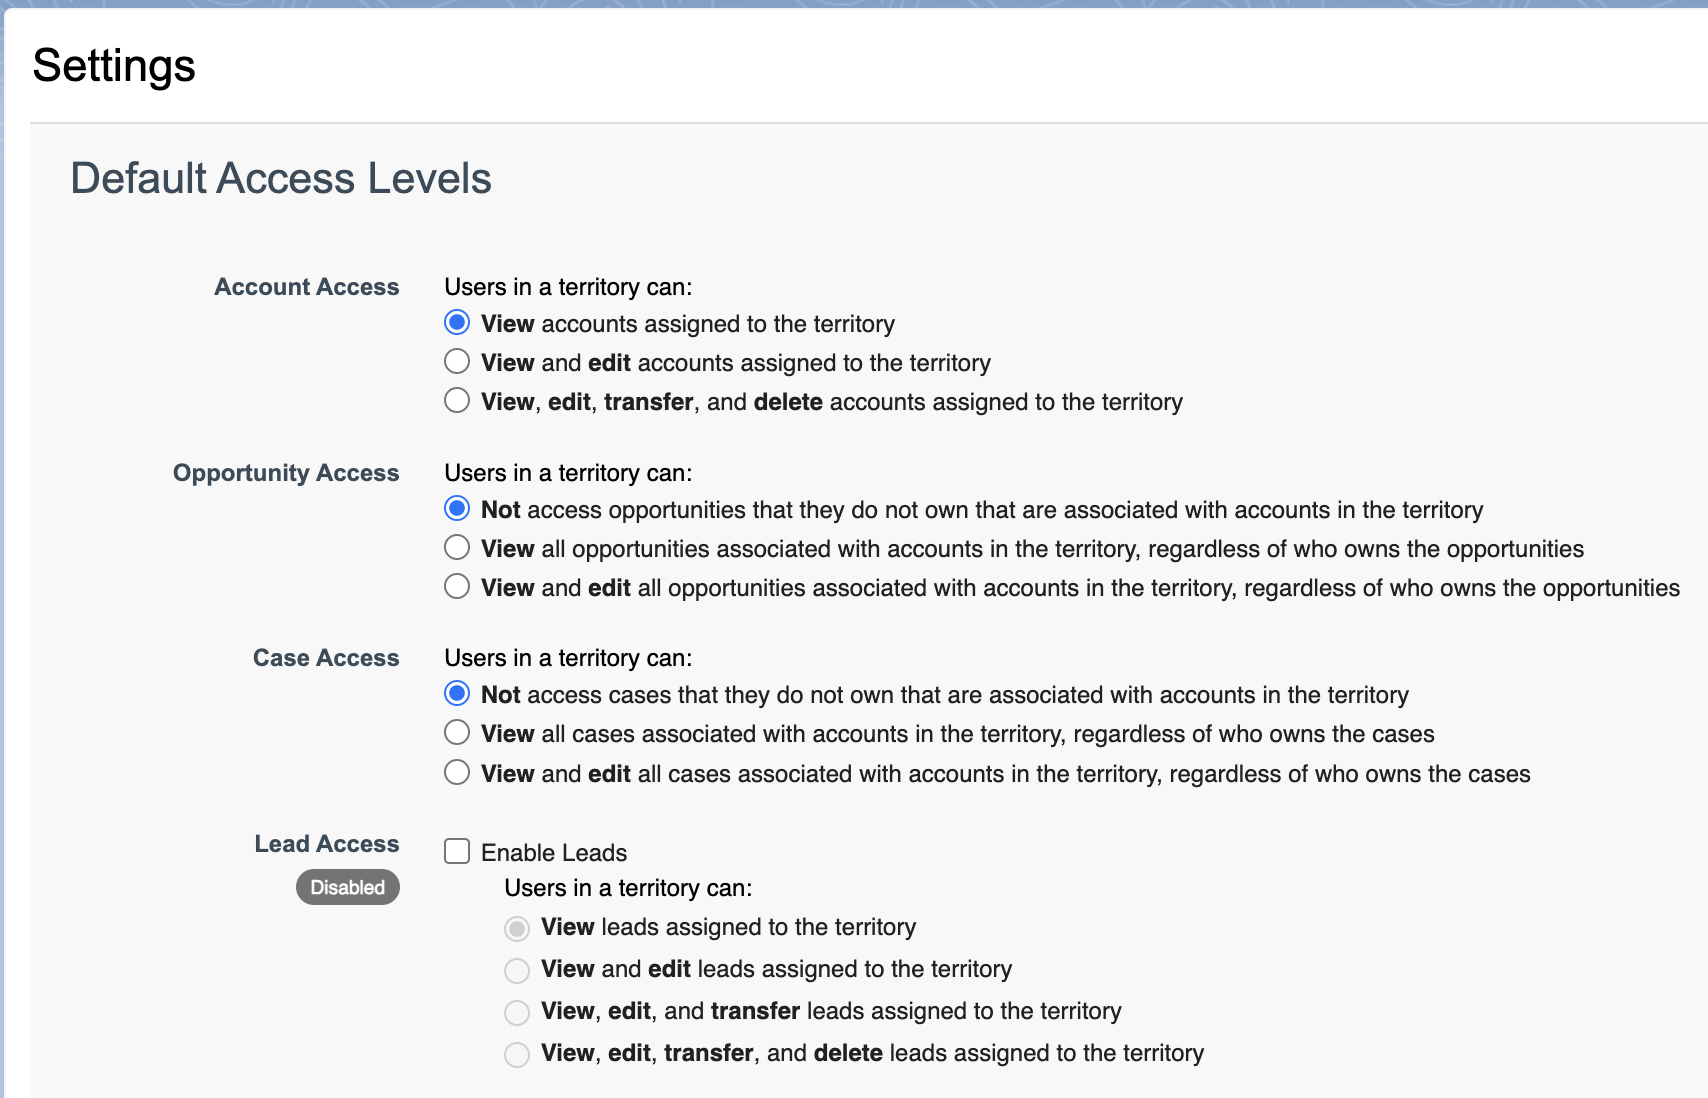Pick View and edit all cases option
Screen dimensions: 1708x1098
(457, 773)
